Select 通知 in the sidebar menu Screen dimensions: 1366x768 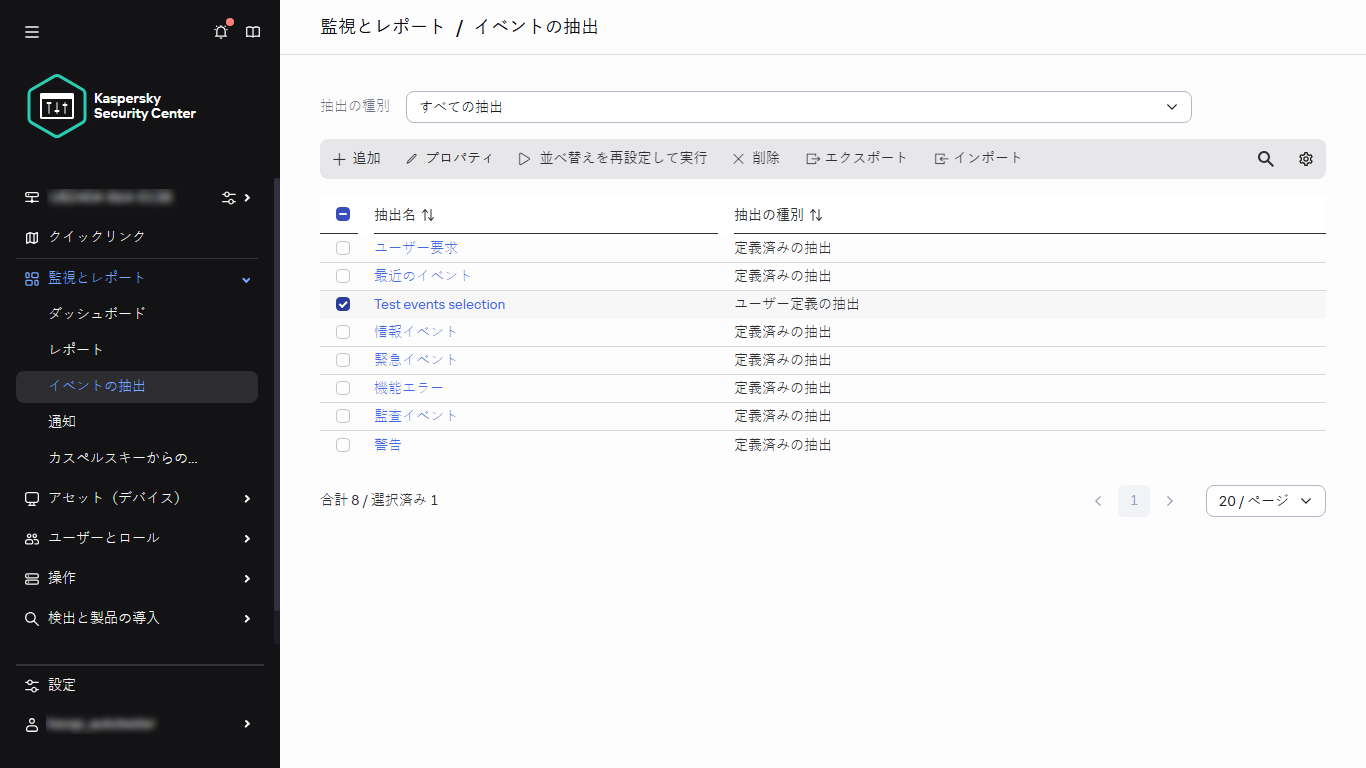point(61,421)
